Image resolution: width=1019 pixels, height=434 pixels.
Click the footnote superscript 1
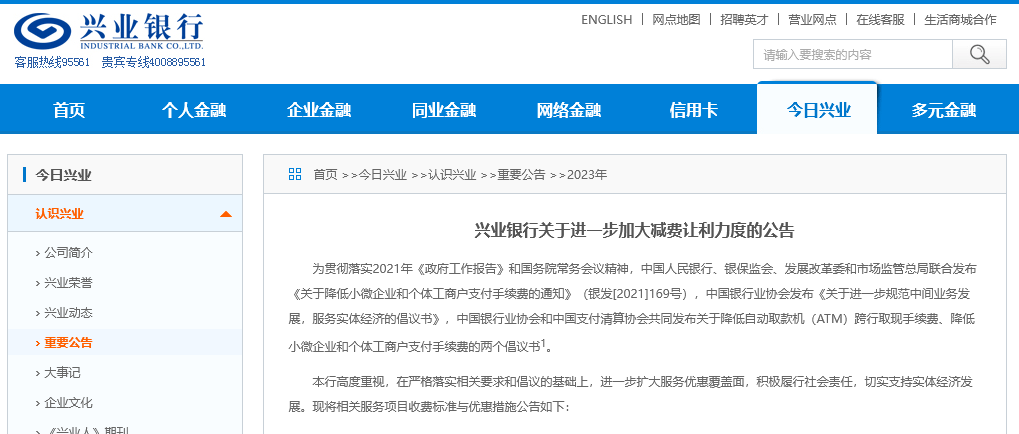543,343
